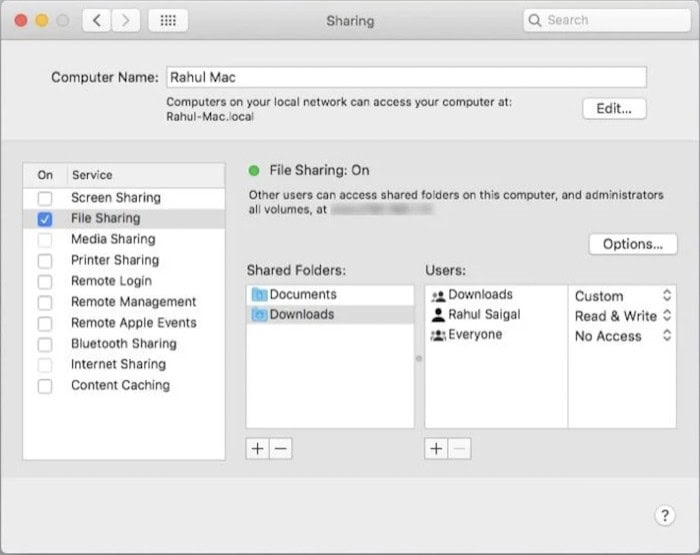The width and height of the screenshot is (700, 555).
Task: Click Edit… button for local hostname
Action: pos(614,108)
